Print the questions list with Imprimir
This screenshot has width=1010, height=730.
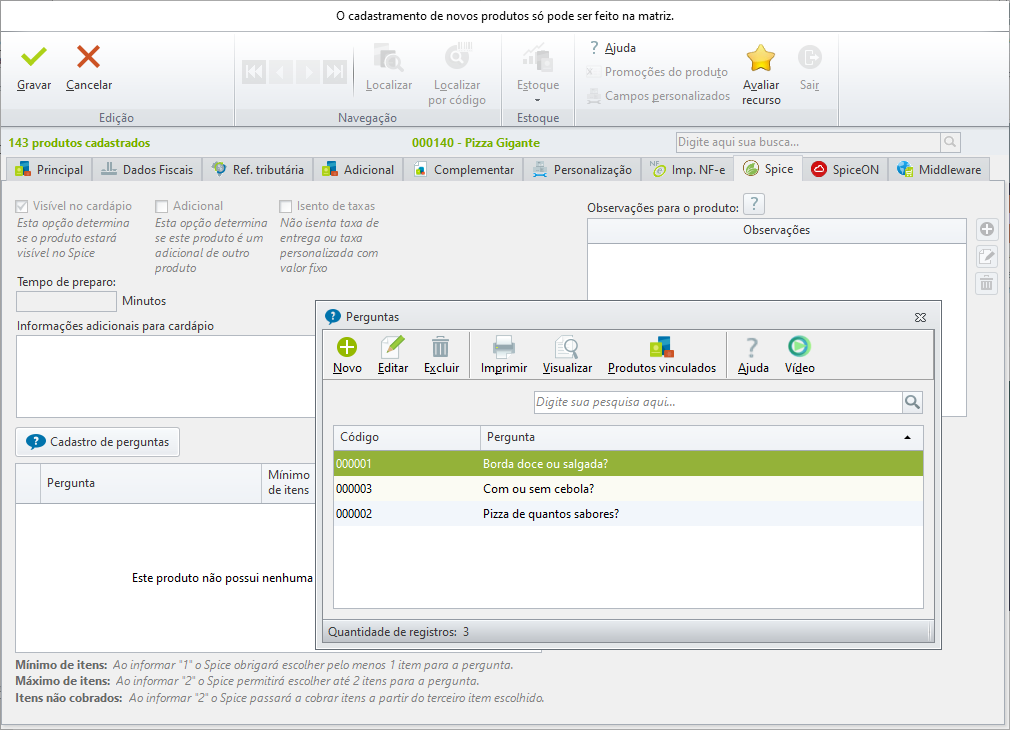[x=504, y=355]
